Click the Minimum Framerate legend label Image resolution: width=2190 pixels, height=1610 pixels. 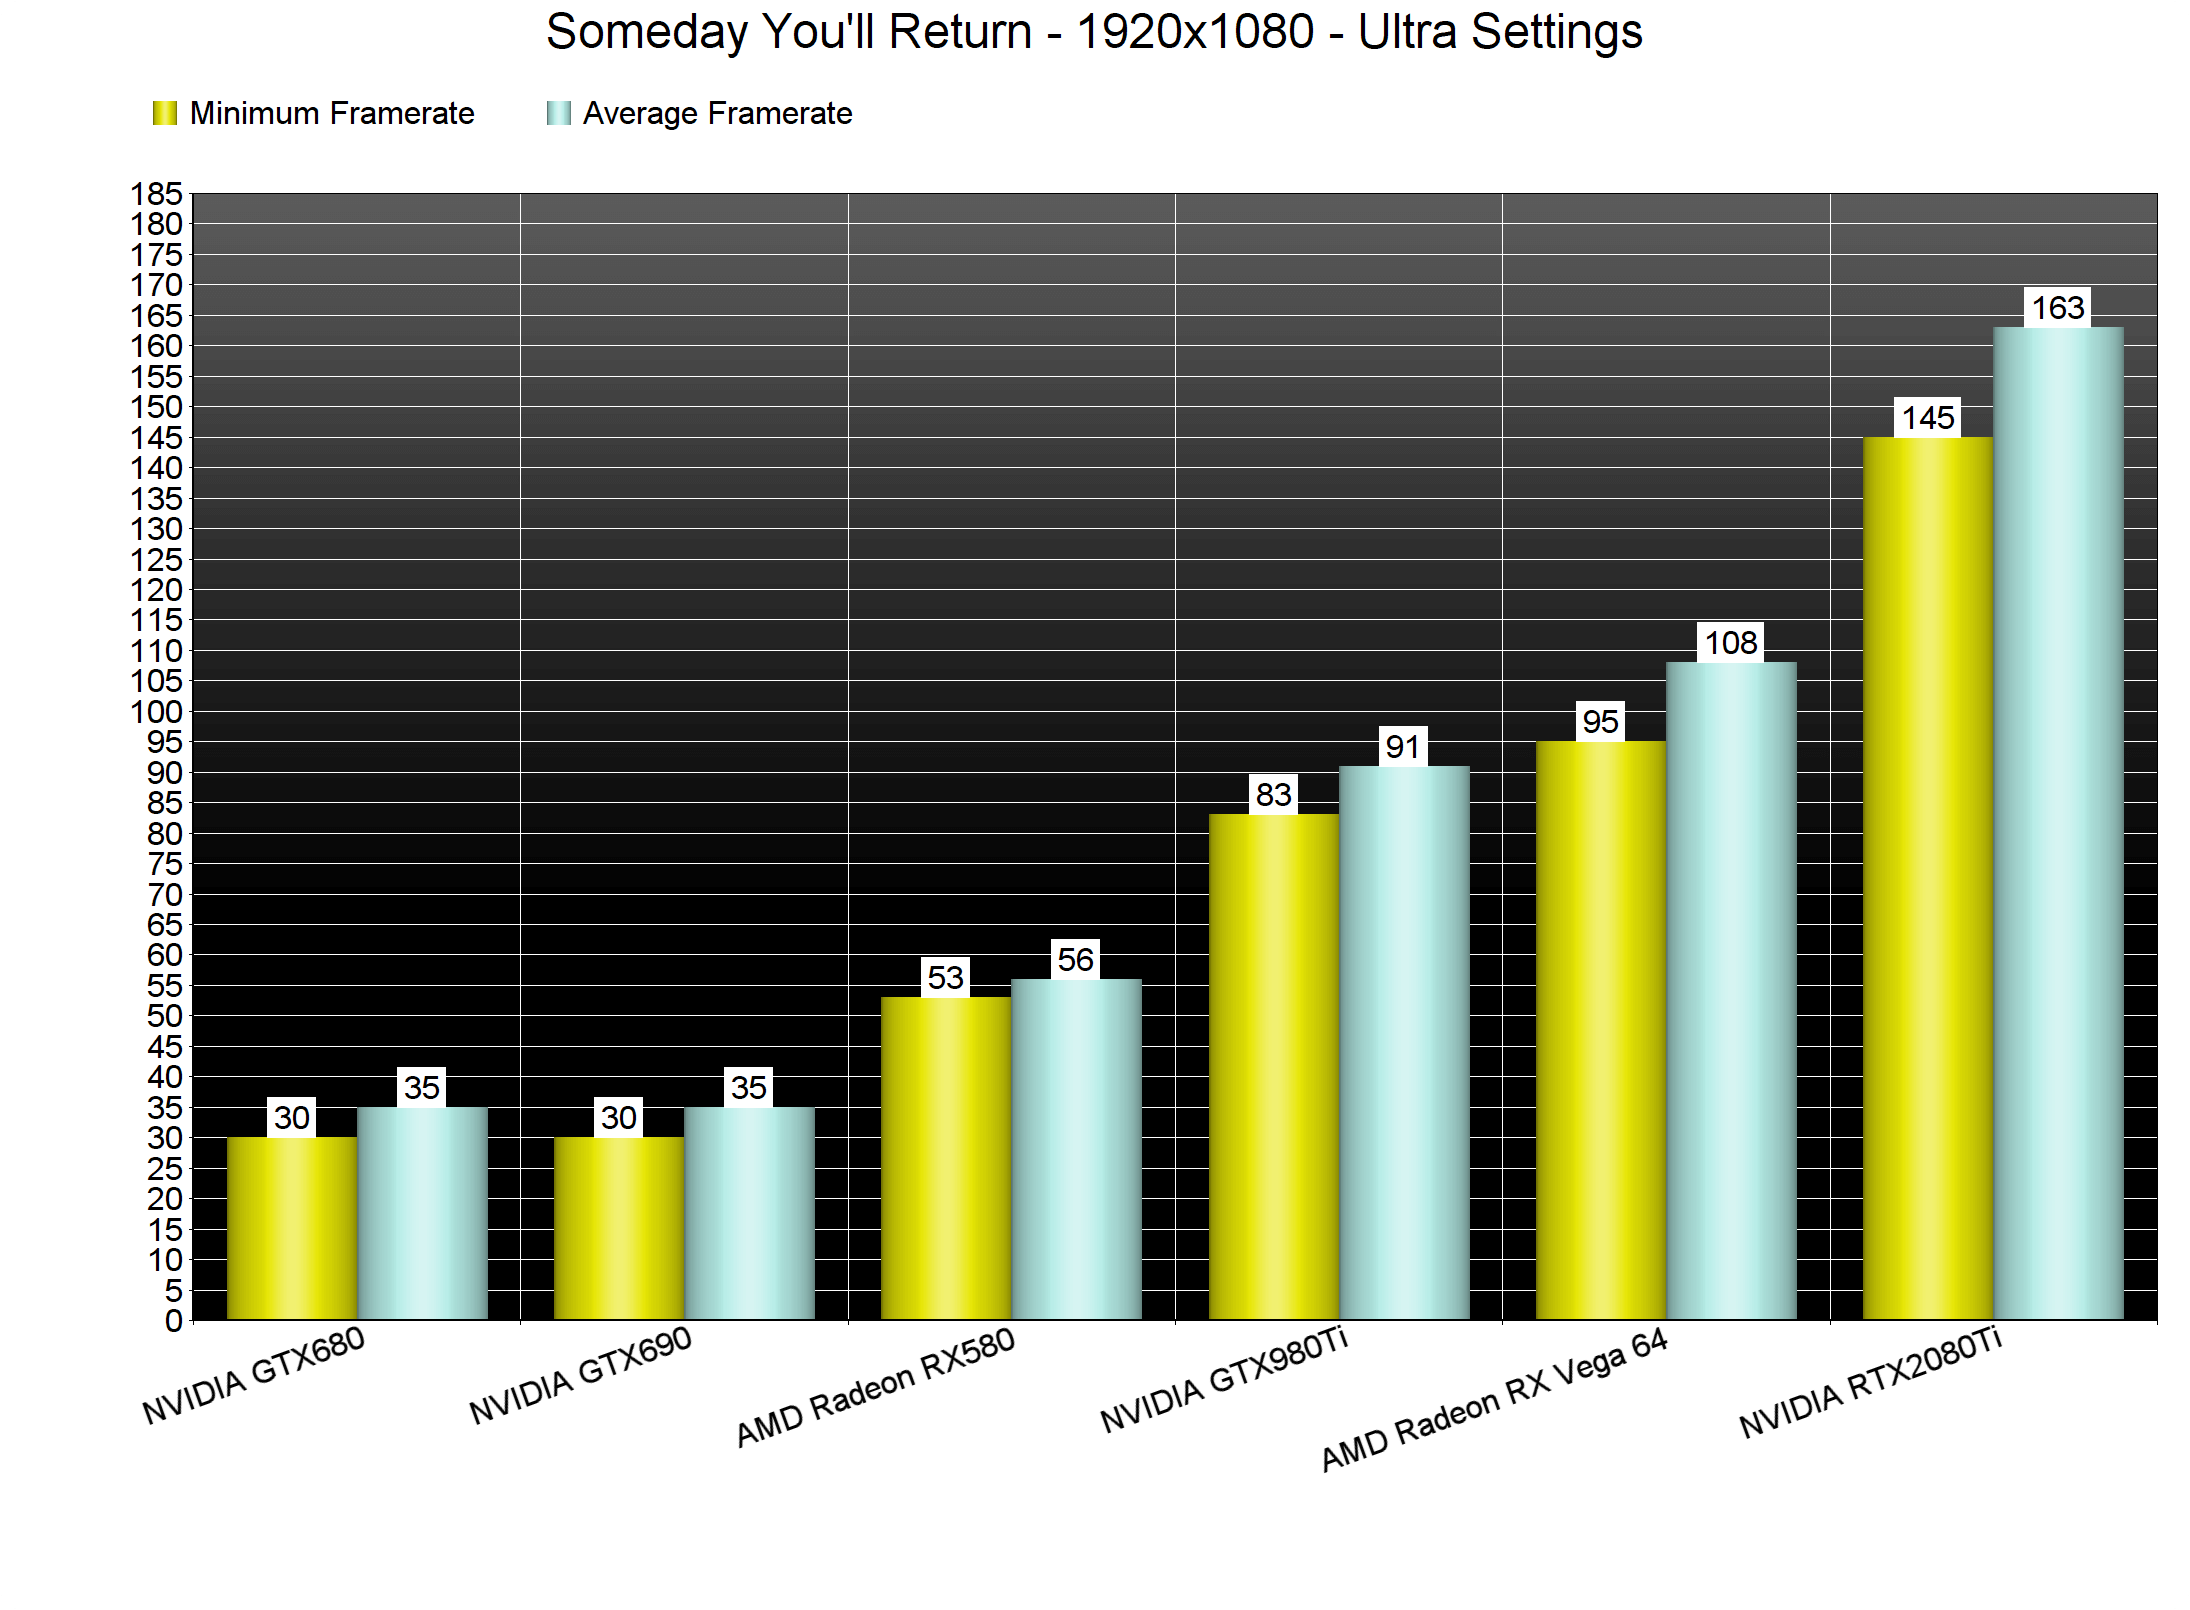click(332, 113)
